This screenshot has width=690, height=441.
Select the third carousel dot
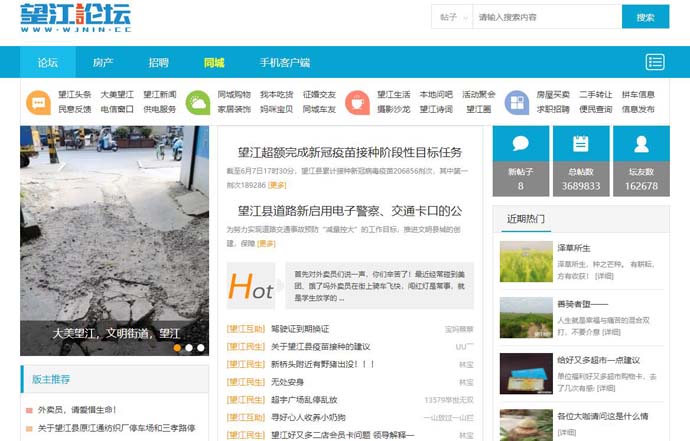click(x=201, y=348)
